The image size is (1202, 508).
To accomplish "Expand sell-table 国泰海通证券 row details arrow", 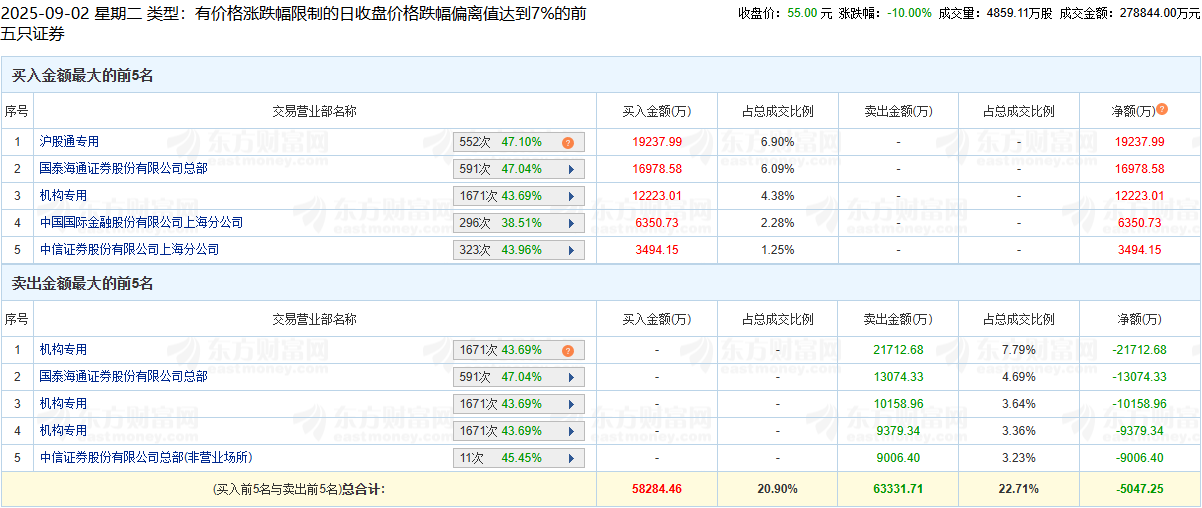I will 571,378.
